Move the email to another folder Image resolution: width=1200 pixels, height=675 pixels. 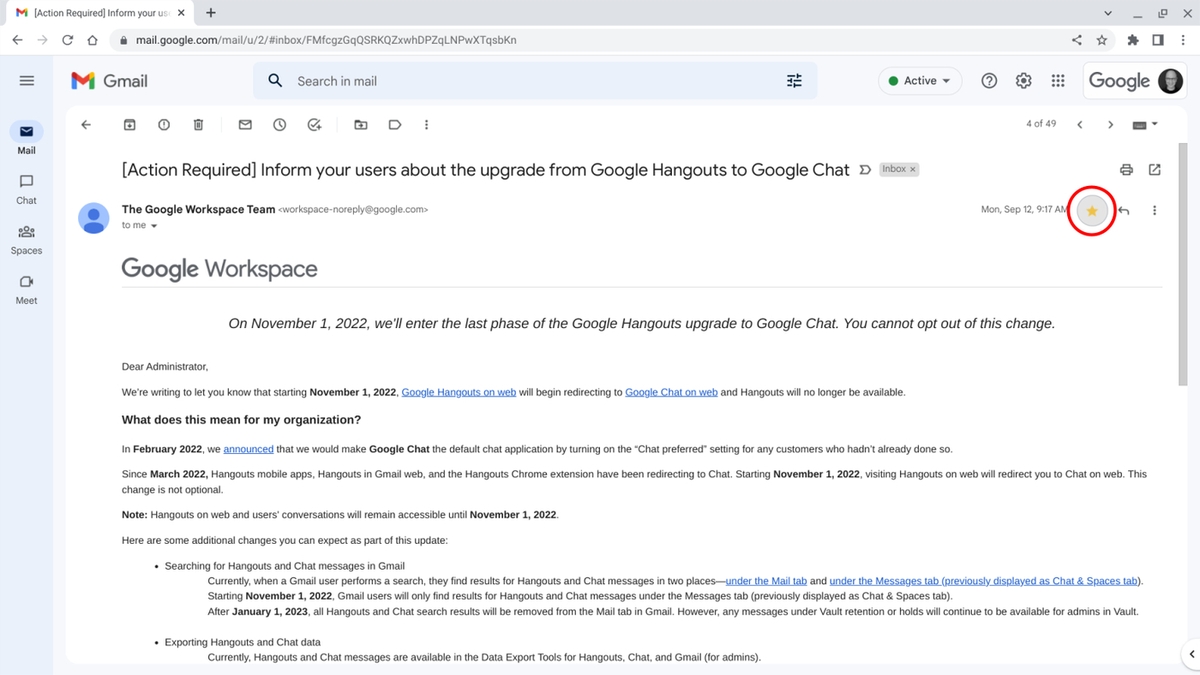point(361,124)
